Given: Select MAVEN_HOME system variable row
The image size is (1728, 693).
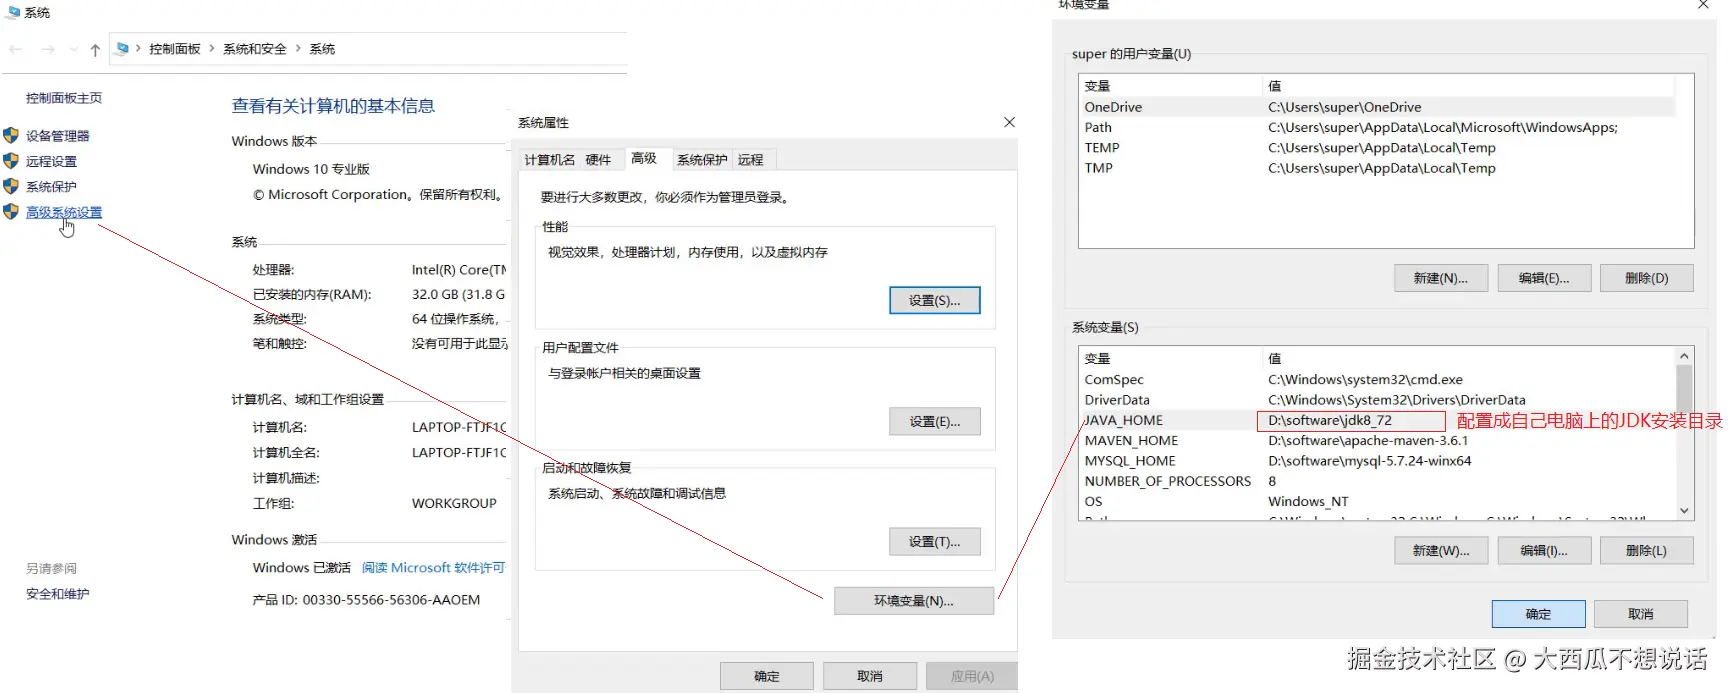Looking at the screenshot, I should [1378, 441].
